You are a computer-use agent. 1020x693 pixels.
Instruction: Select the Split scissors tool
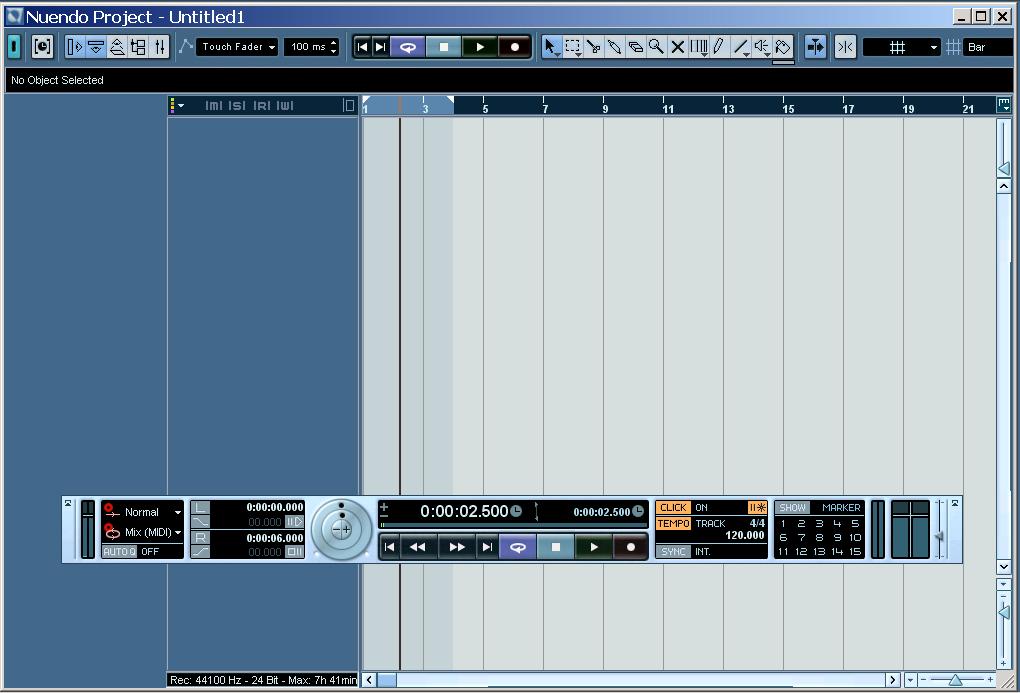[593, 47]
